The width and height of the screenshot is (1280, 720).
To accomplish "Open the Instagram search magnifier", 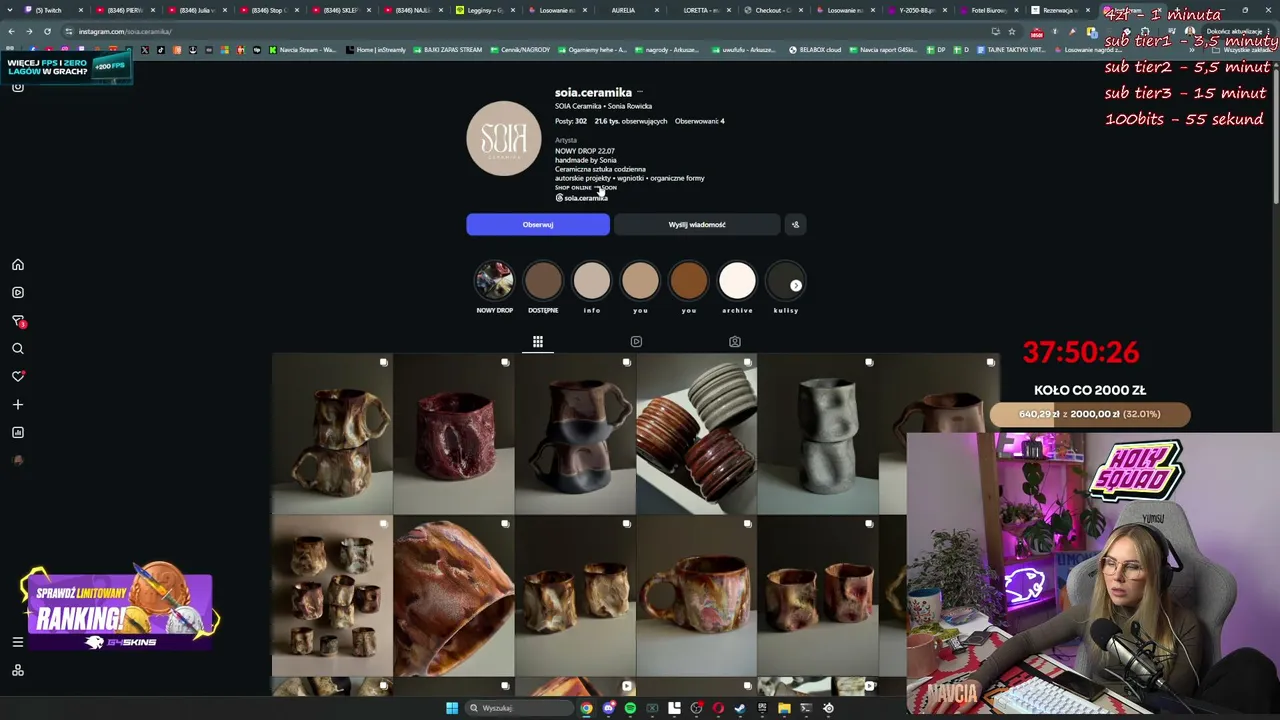I will tap(18, 349).
